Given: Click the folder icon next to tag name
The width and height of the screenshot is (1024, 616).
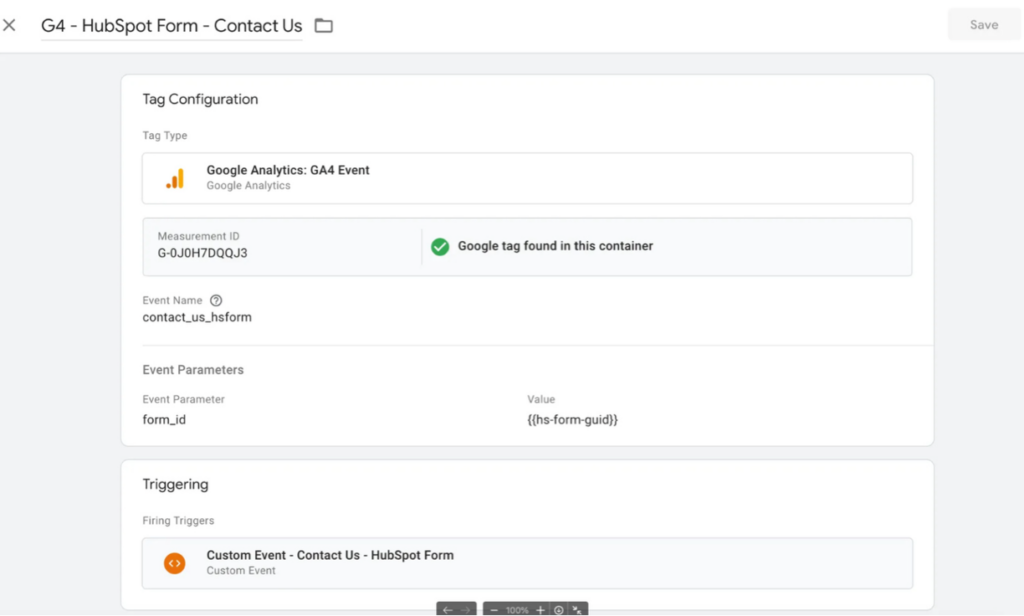Looking at the screenshot, I should tap(323, 26).
